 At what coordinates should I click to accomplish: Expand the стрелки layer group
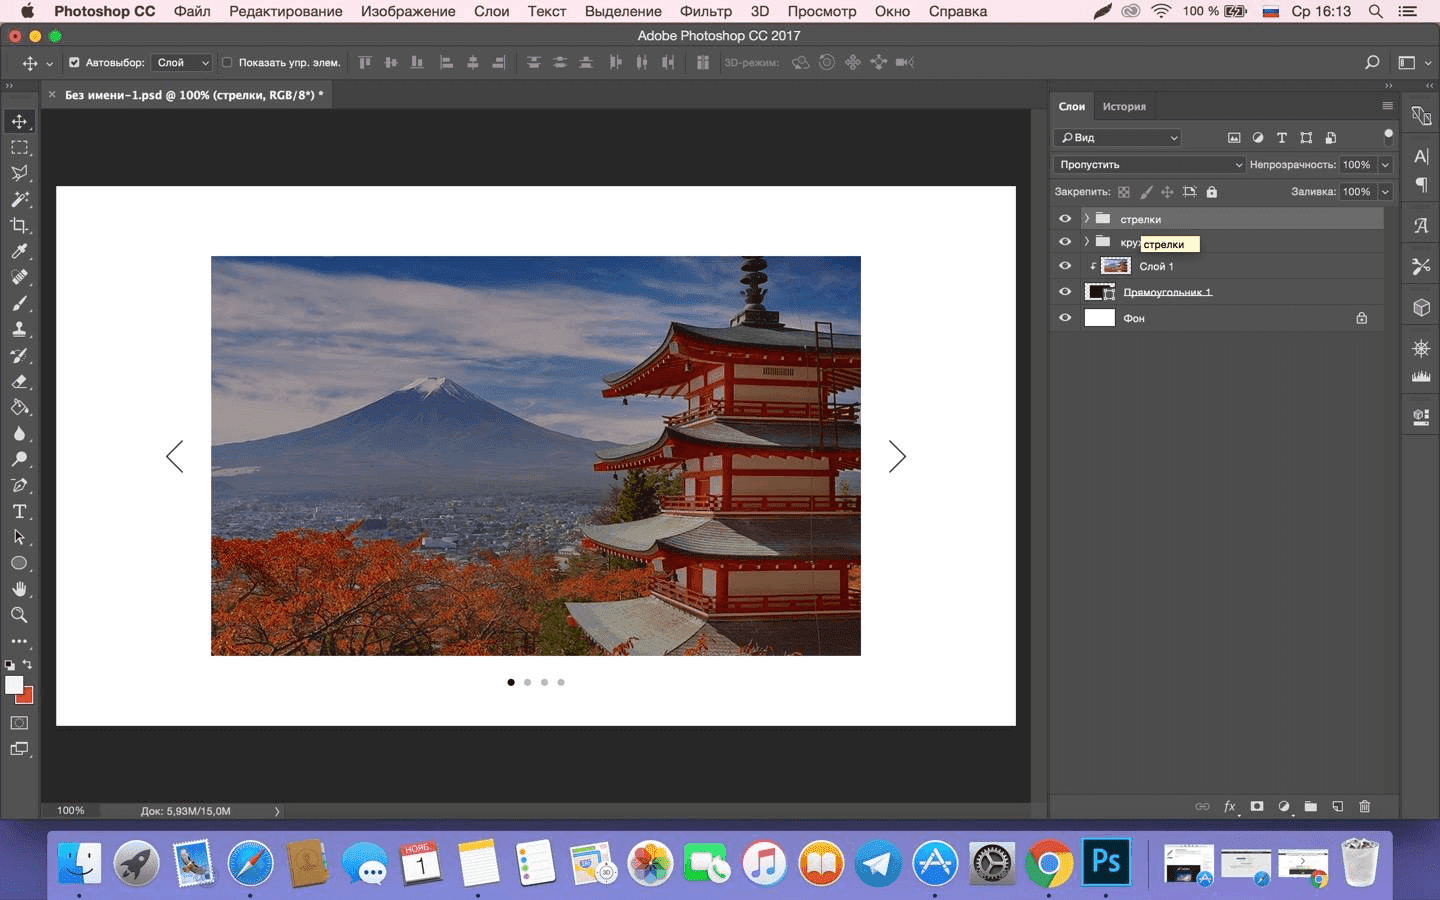tap(1086, 219)
